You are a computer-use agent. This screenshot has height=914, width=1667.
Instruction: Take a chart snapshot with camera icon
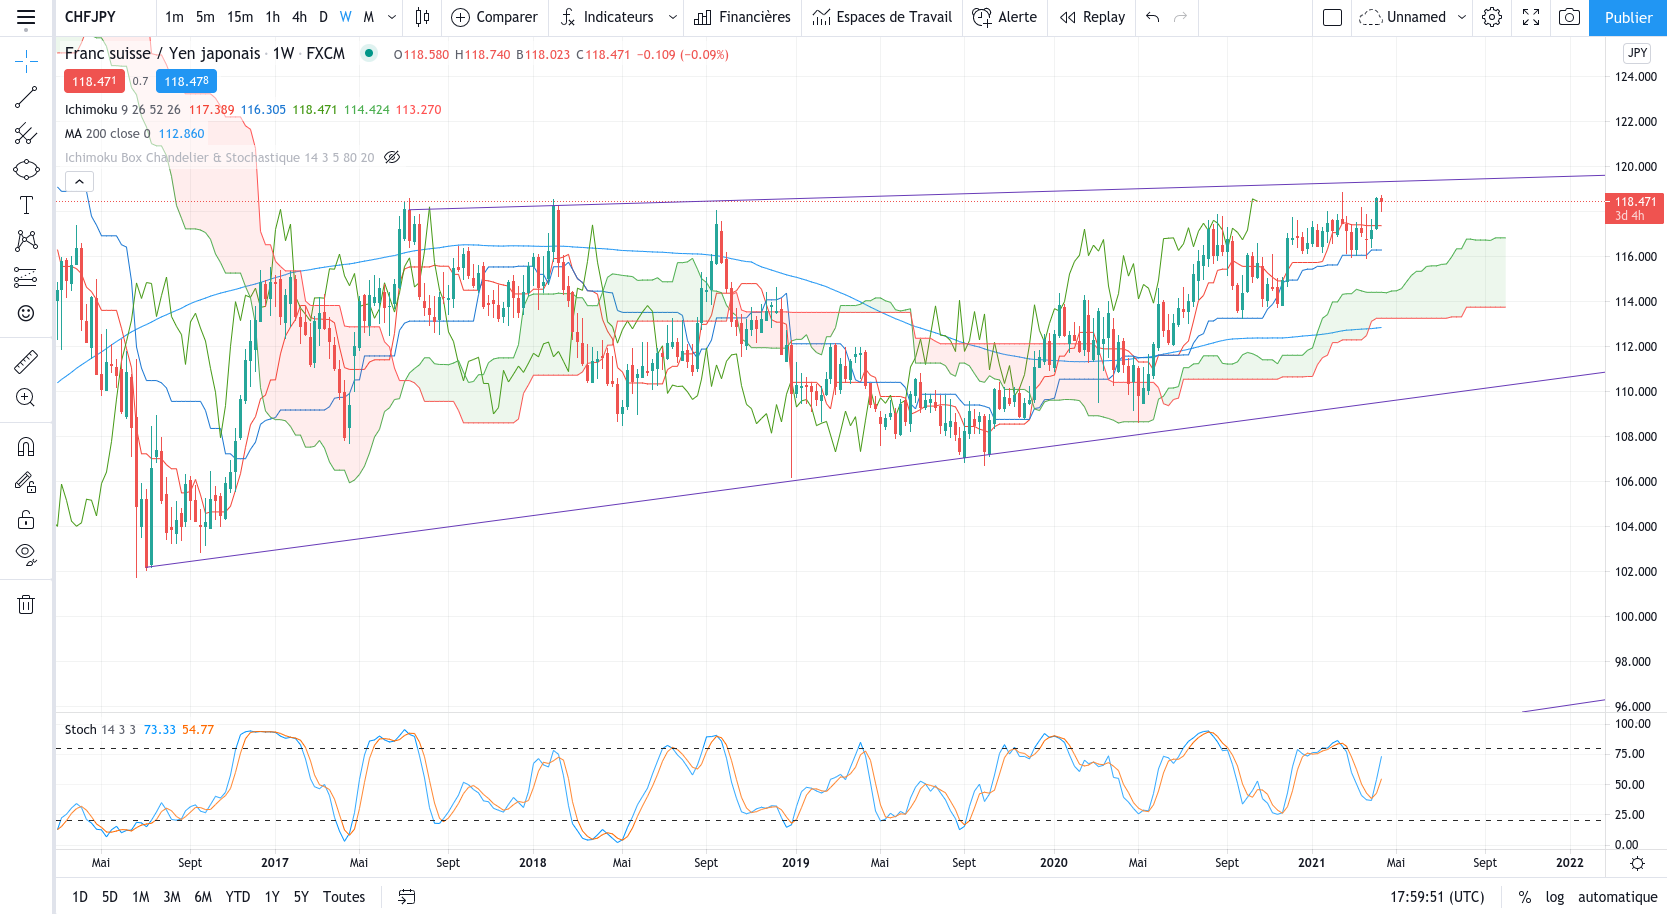[x=1570, y=17]
